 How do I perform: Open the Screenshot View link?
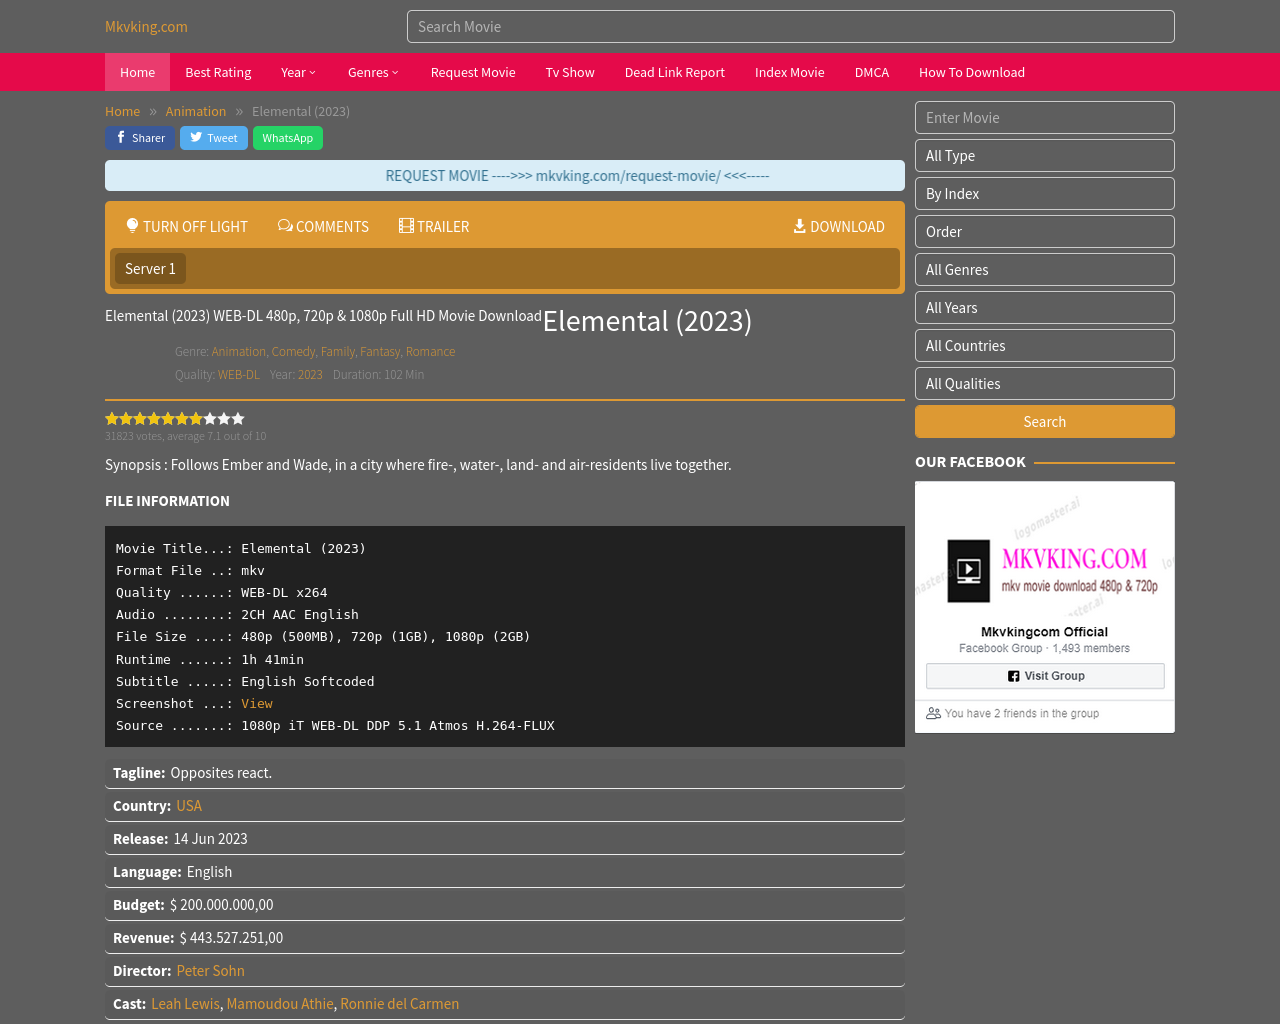click(257, 704)
